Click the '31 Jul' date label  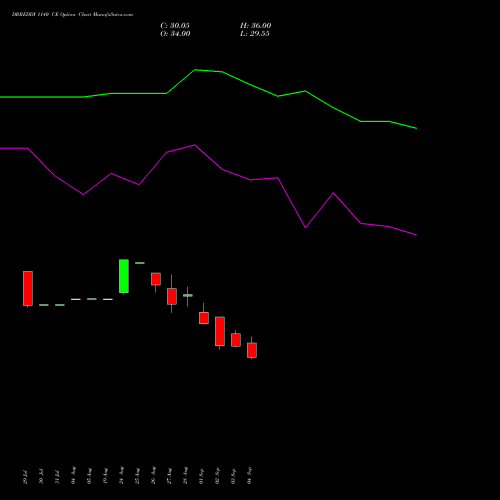[x=57, y=477]
